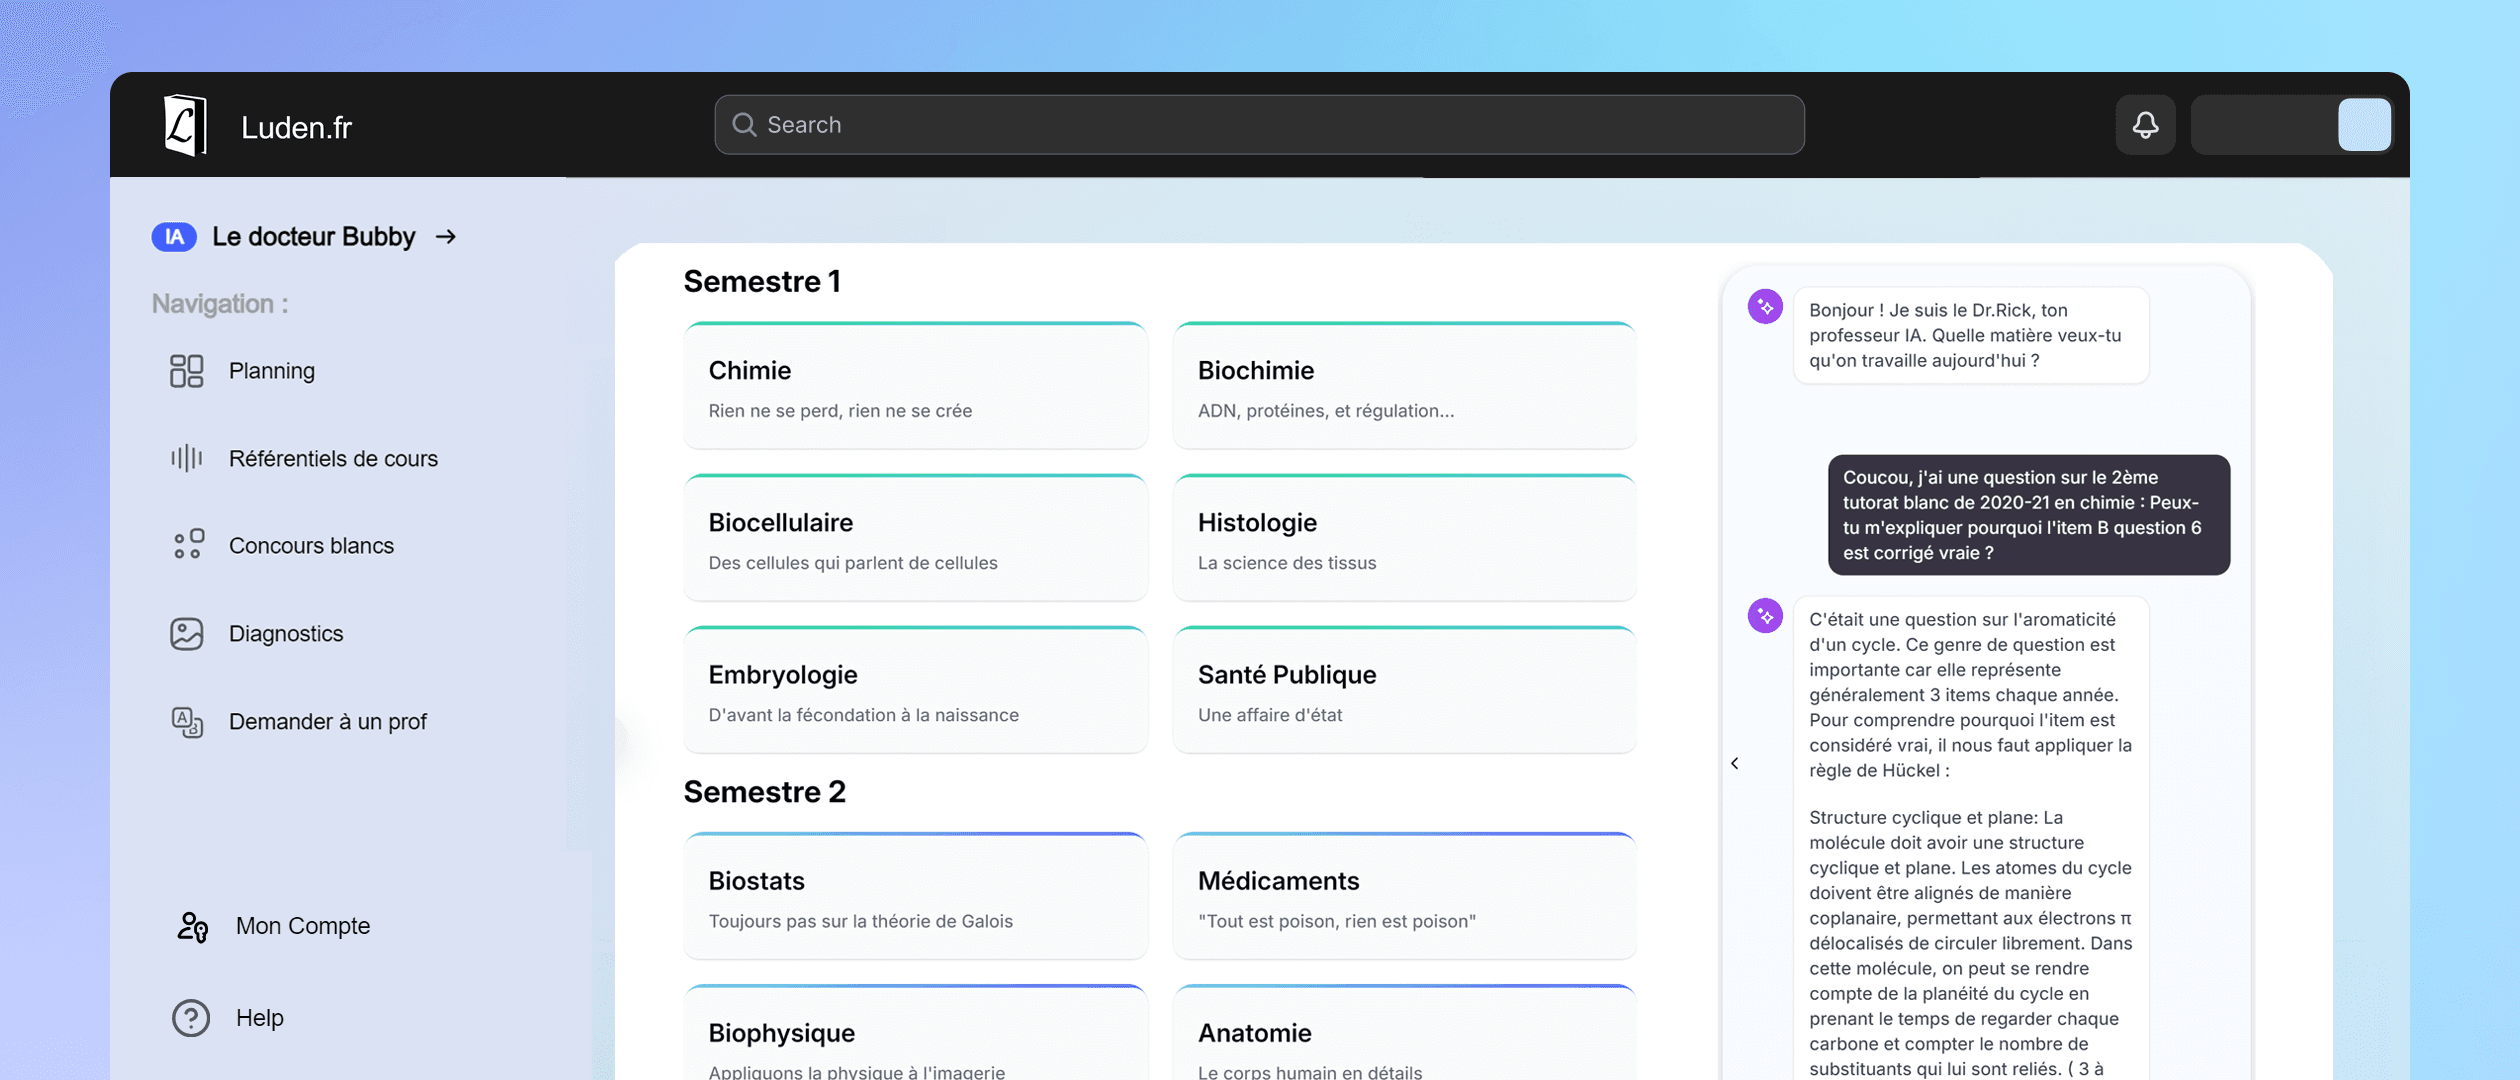Viewport: 2520px width, 1080px height.
Task: Open the Mon Compte user icon
Action: (191, 927)
